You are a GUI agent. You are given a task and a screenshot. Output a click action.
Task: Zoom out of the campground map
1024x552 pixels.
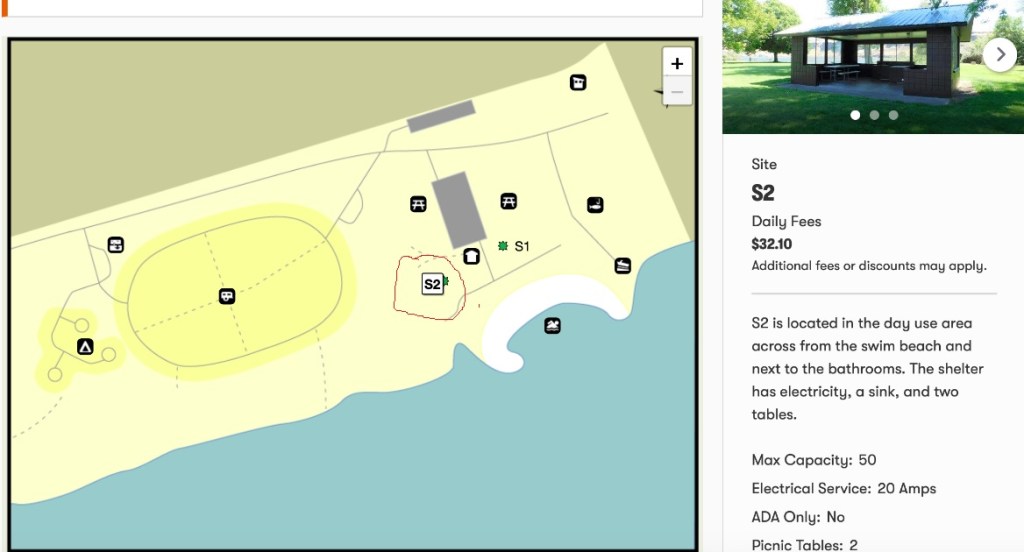point(677,93)
